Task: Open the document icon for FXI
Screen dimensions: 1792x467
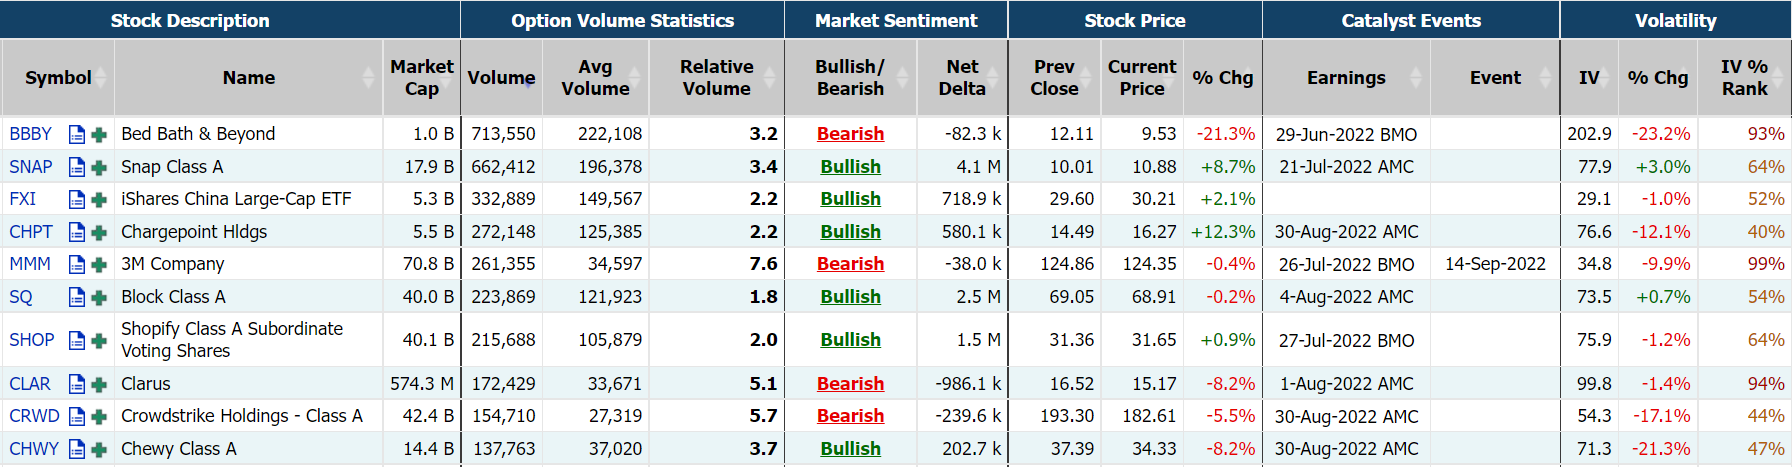Action: click(77, 200)
